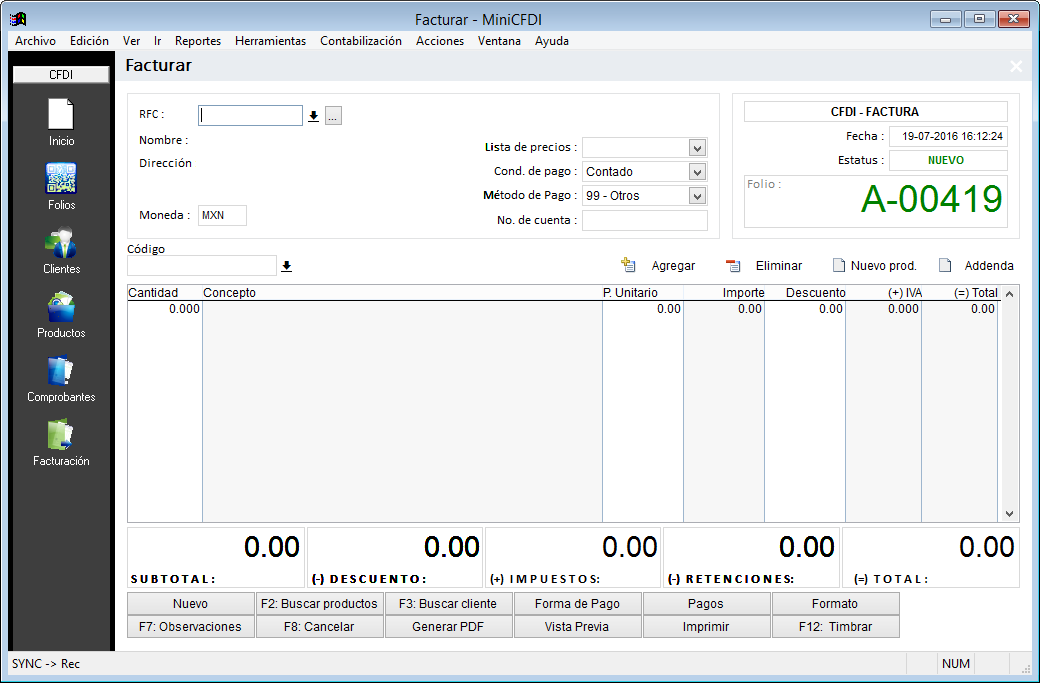Expand the Método de Pago dropdown
Viewport: 1040px width, 683px height.
pos(696,196)
